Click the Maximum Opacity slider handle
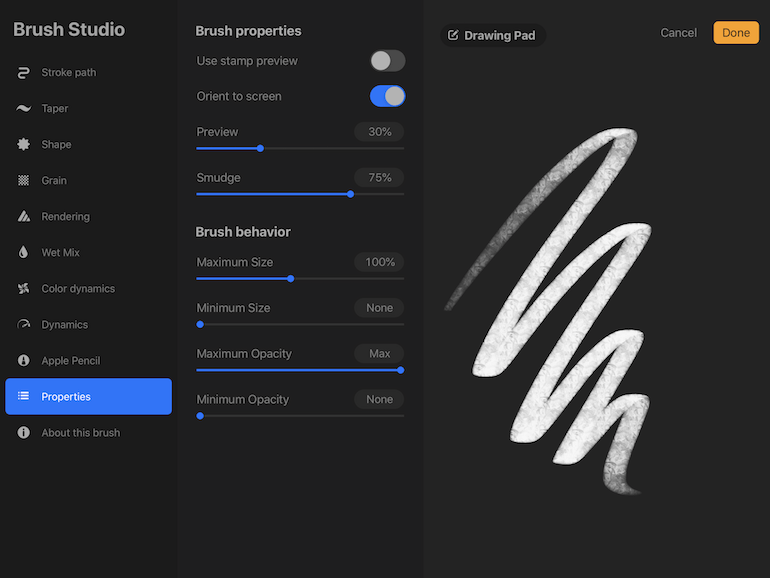The height and width of the screenshot is (578, 770). tap(401, 370)
